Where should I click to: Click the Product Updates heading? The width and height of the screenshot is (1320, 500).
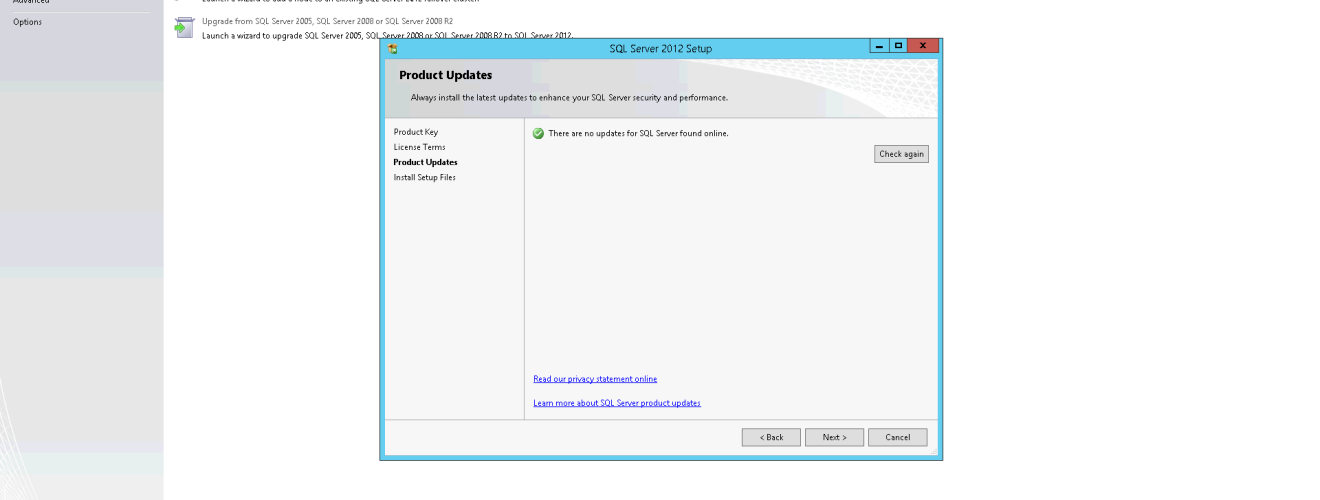[445, 75]
